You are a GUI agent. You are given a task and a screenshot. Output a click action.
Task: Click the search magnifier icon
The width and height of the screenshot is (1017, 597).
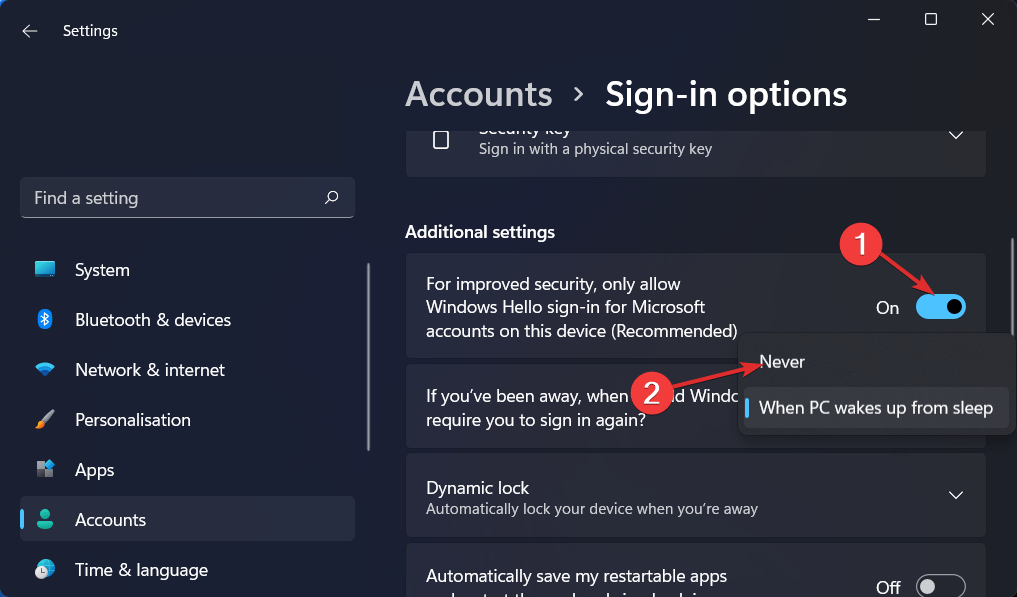point(331,197)
